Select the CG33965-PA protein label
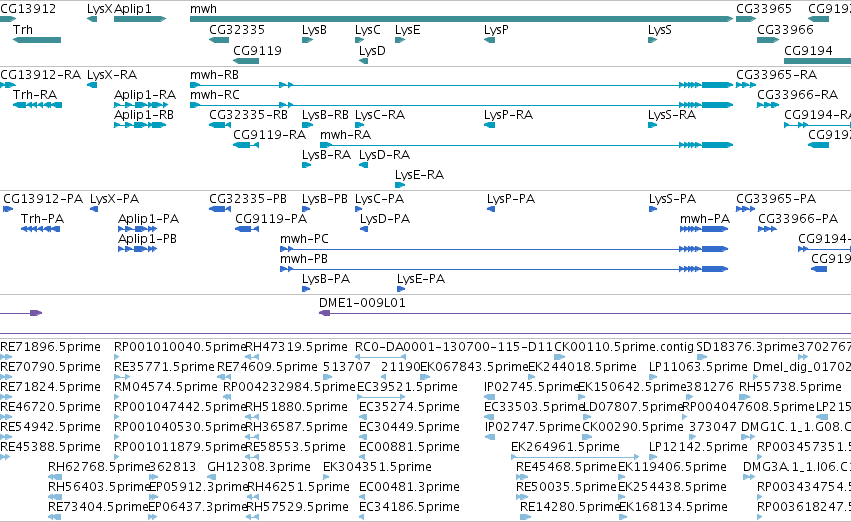 [x=776, y=199]
